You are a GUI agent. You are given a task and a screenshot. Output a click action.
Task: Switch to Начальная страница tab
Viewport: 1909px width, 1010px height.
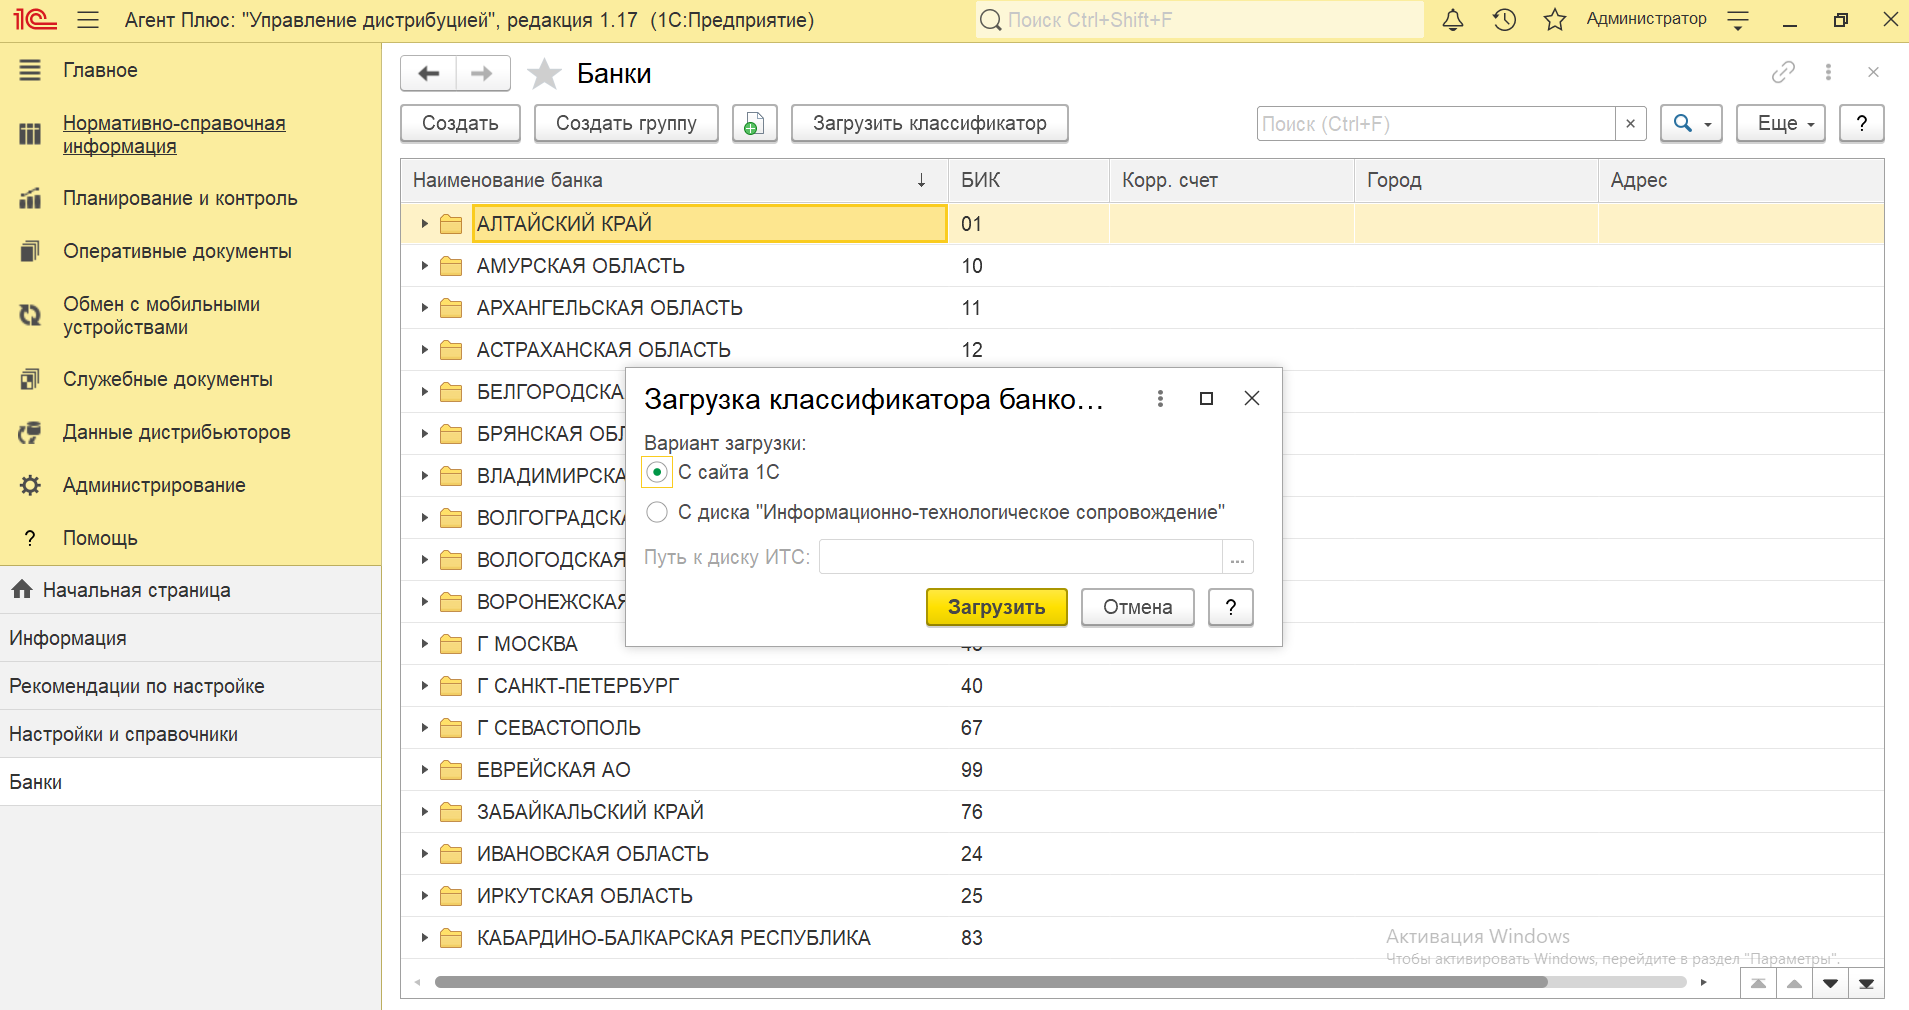click(x=190, y=590)
